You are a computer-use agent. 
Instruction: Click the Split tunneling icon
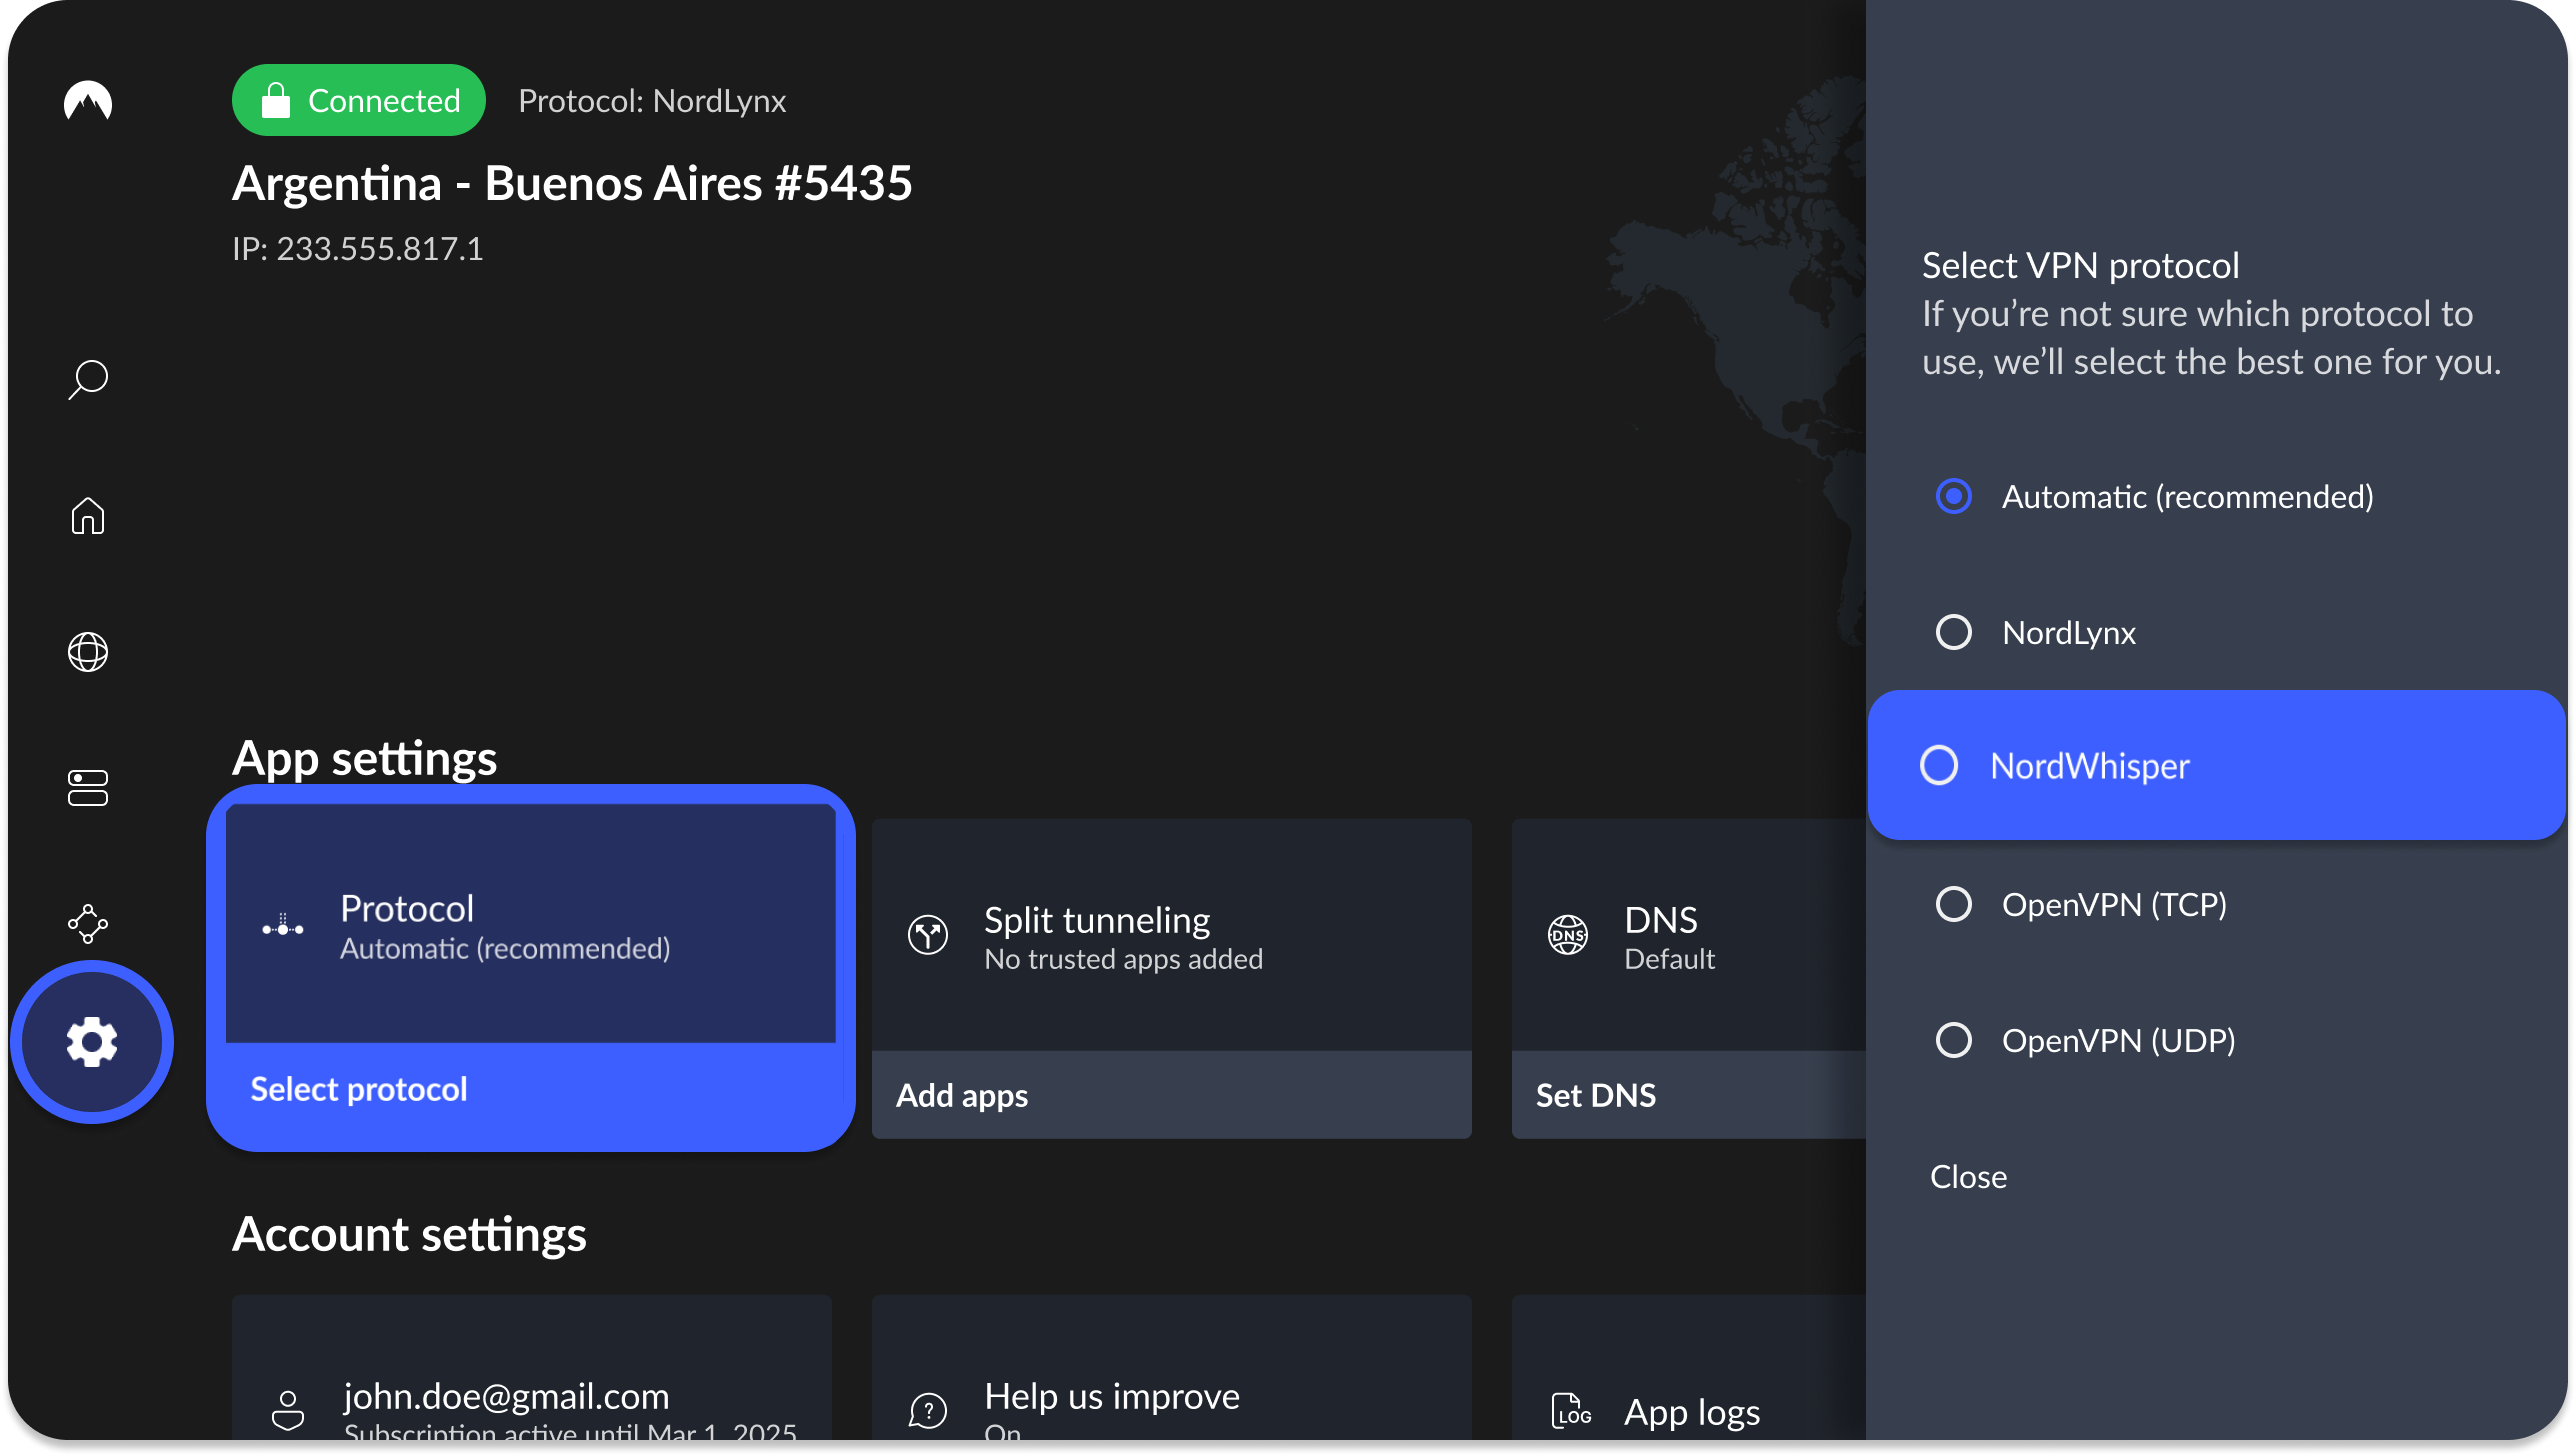pos(928,936)
